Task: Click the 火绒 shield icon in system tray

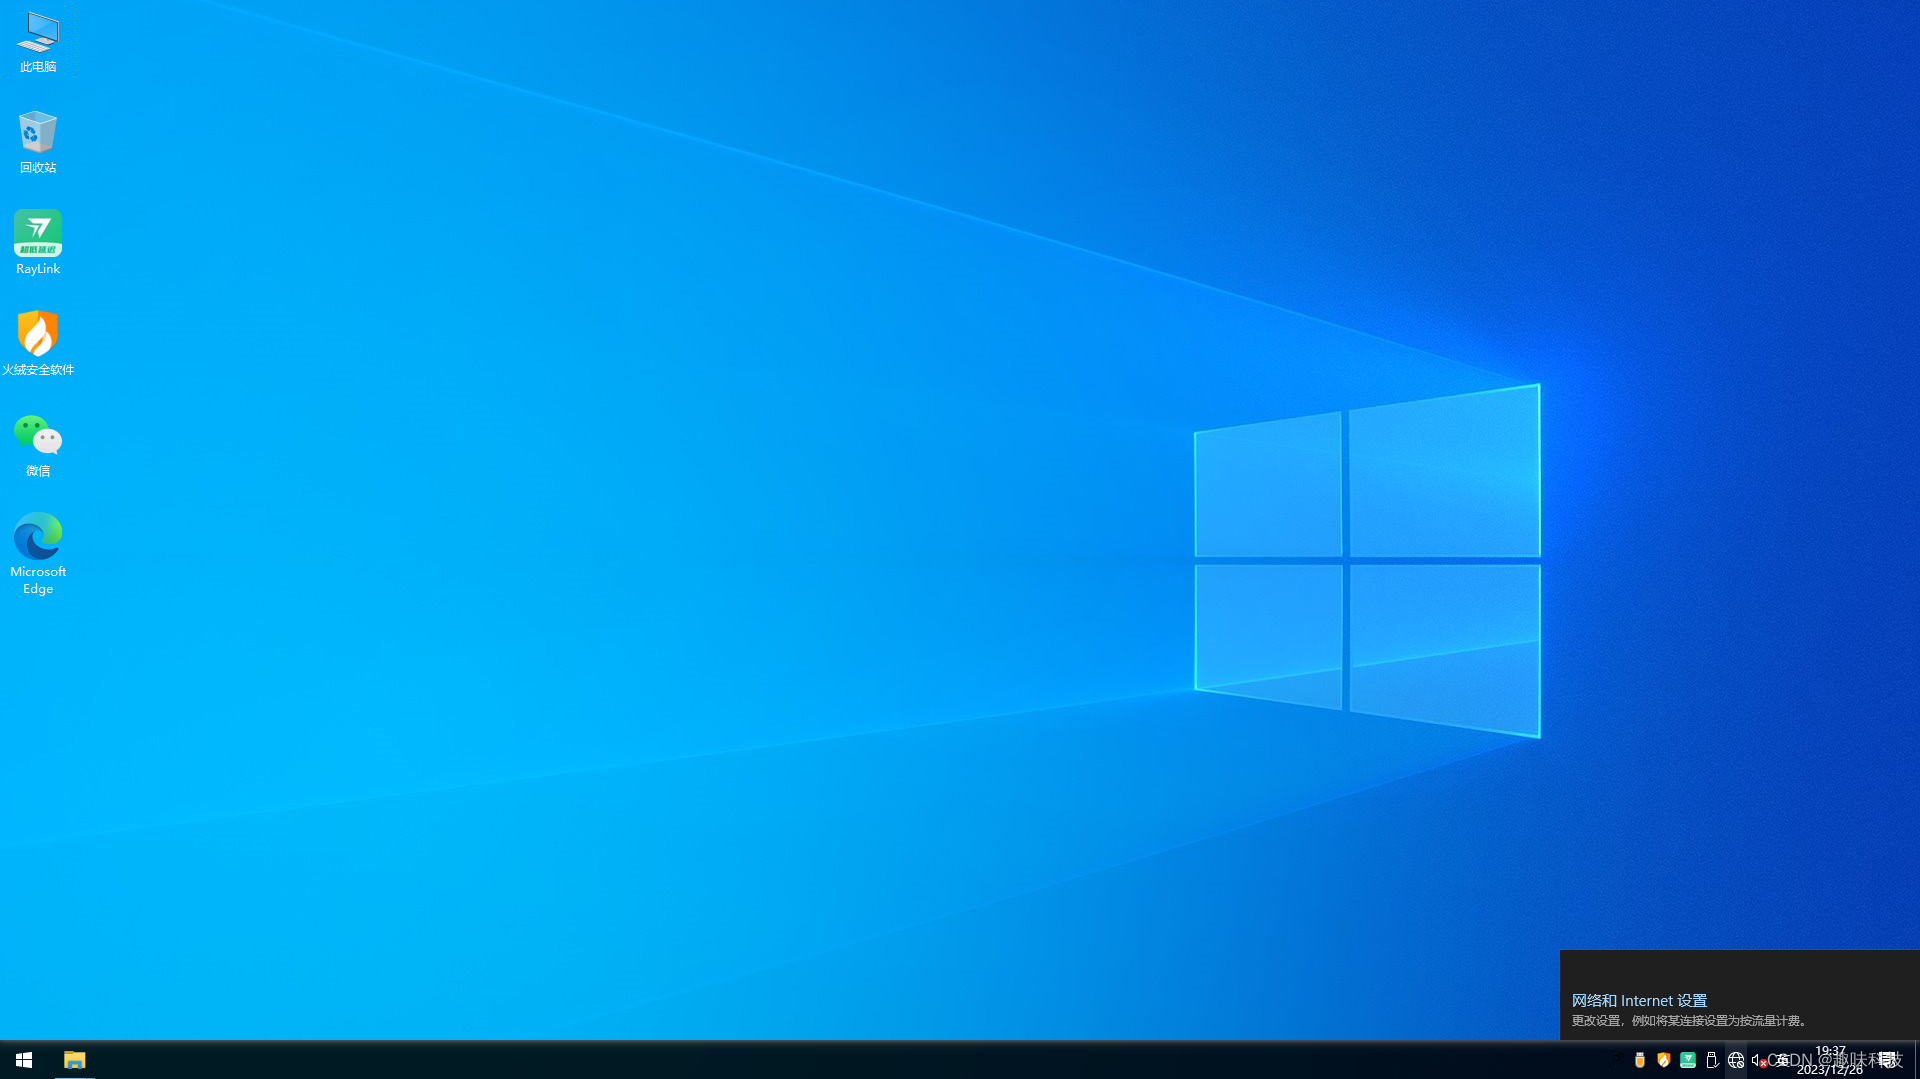Action: tap(1664, 1060)
